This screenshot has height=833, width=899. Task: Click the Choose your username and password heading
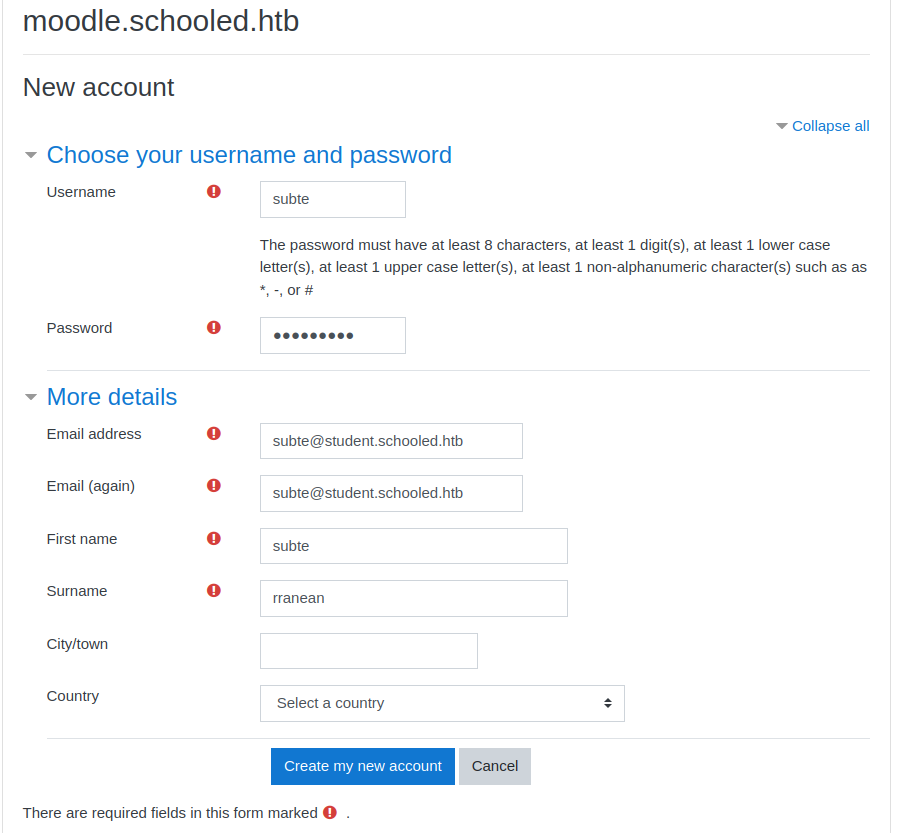[249, 155]
